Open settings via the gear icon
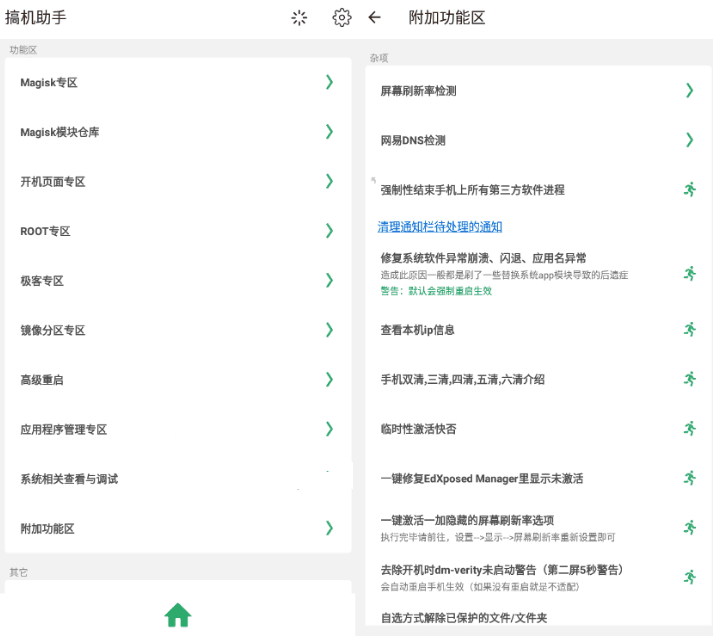This screenshot has width=713, height=636. point(342,17)
